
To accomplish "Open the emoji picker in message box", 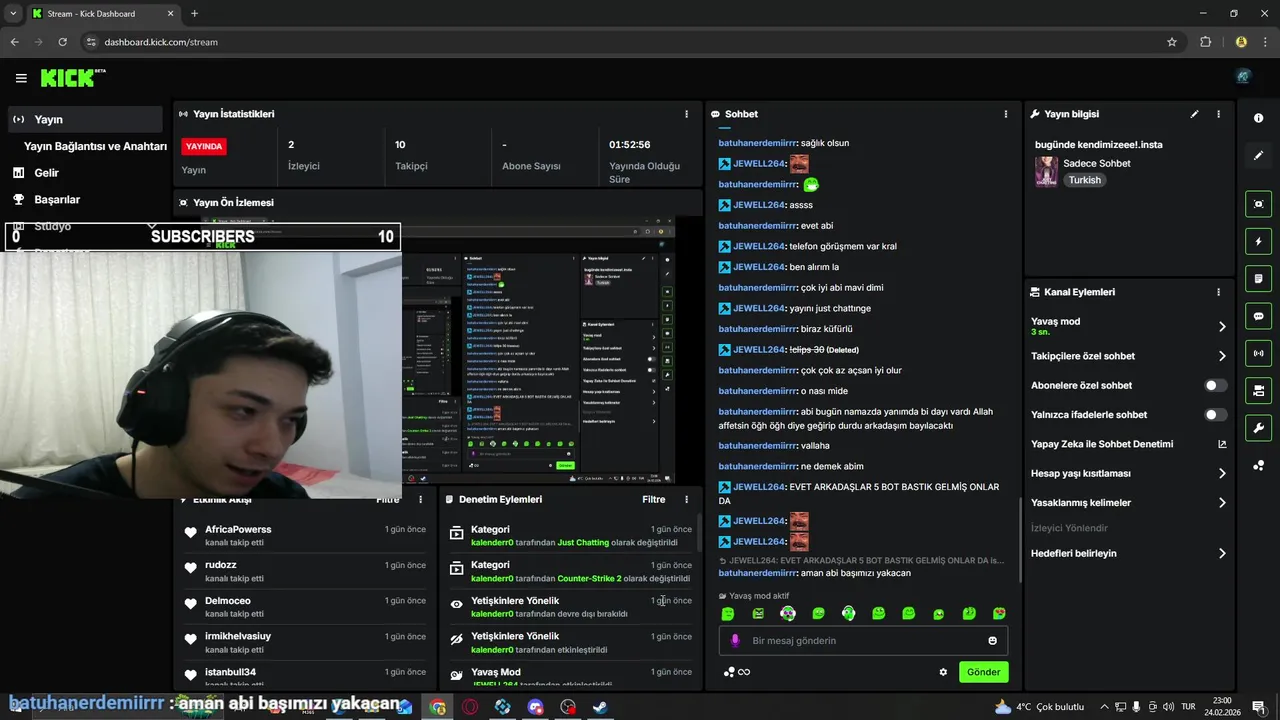I will 993,641.
